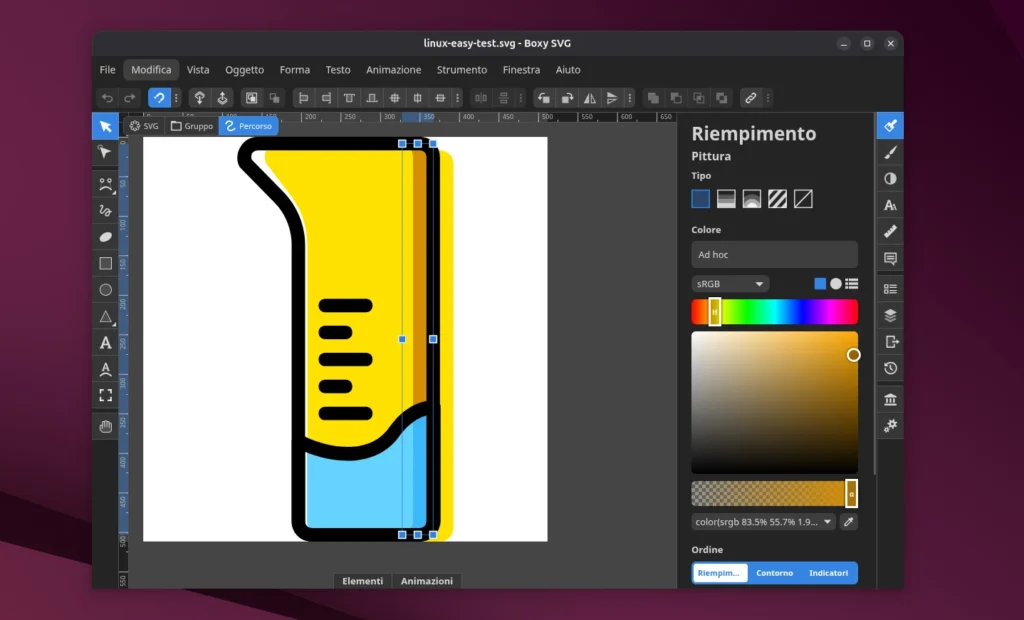Open the Ad hoc color dropdown
The image size is (1024, 620).
(774, 255)
